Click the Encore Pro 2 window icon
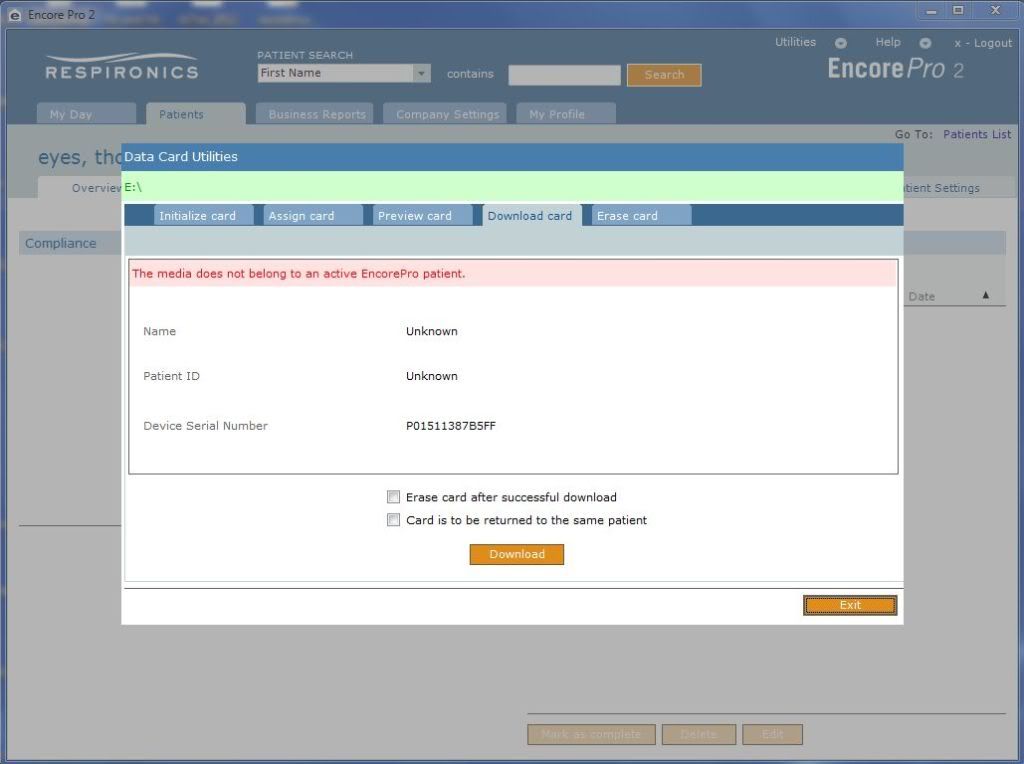Viewport: 1024px width, 764px height. pos(14,14)
